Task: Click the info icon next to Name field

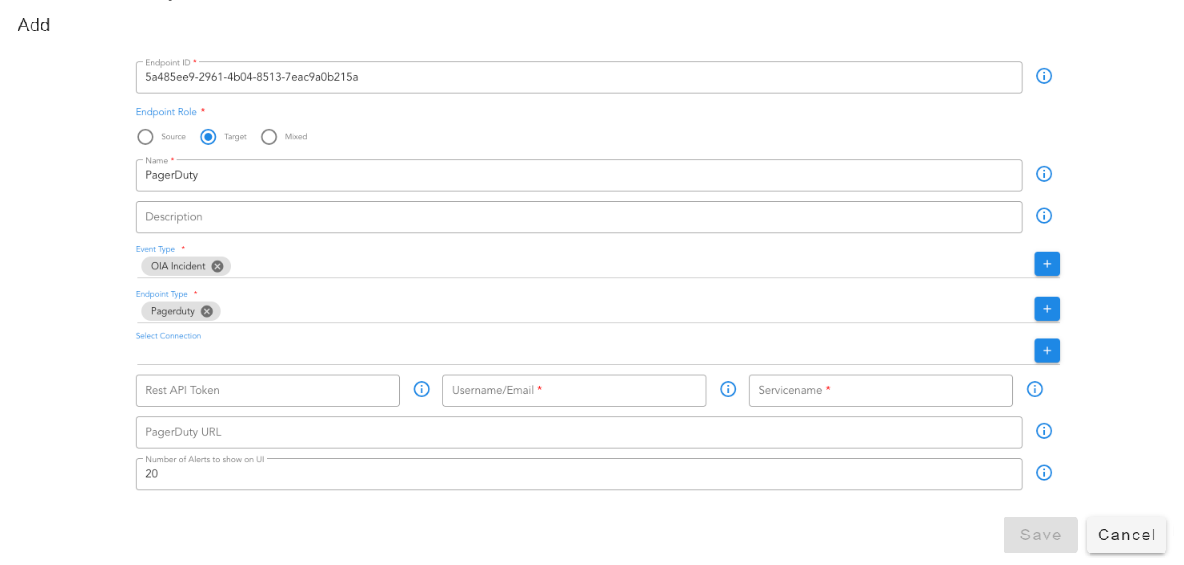Action: [1043, 174]
